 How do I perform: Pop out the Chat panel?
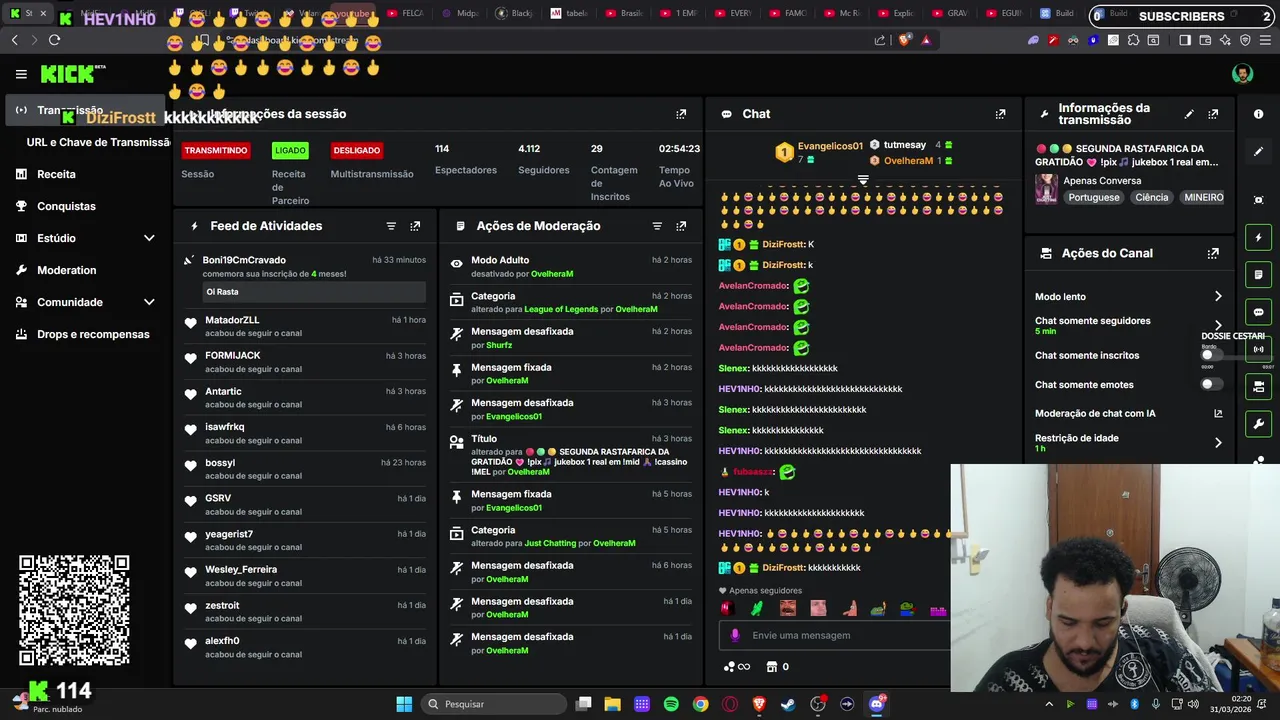click(x=1000, y=114)
